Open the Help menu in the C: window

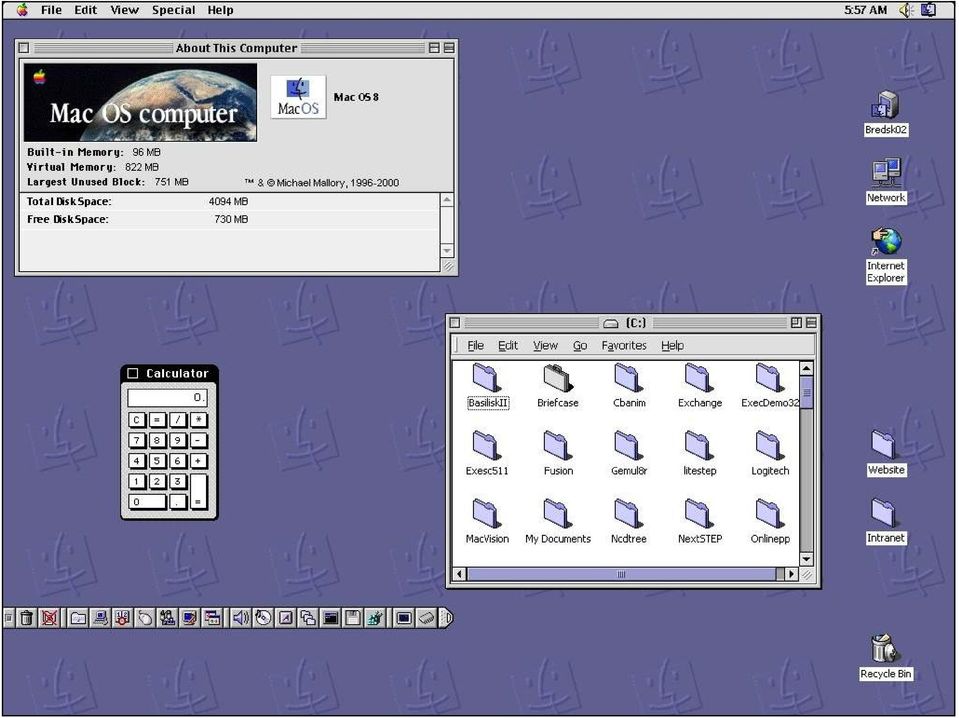tap(672, 346)
